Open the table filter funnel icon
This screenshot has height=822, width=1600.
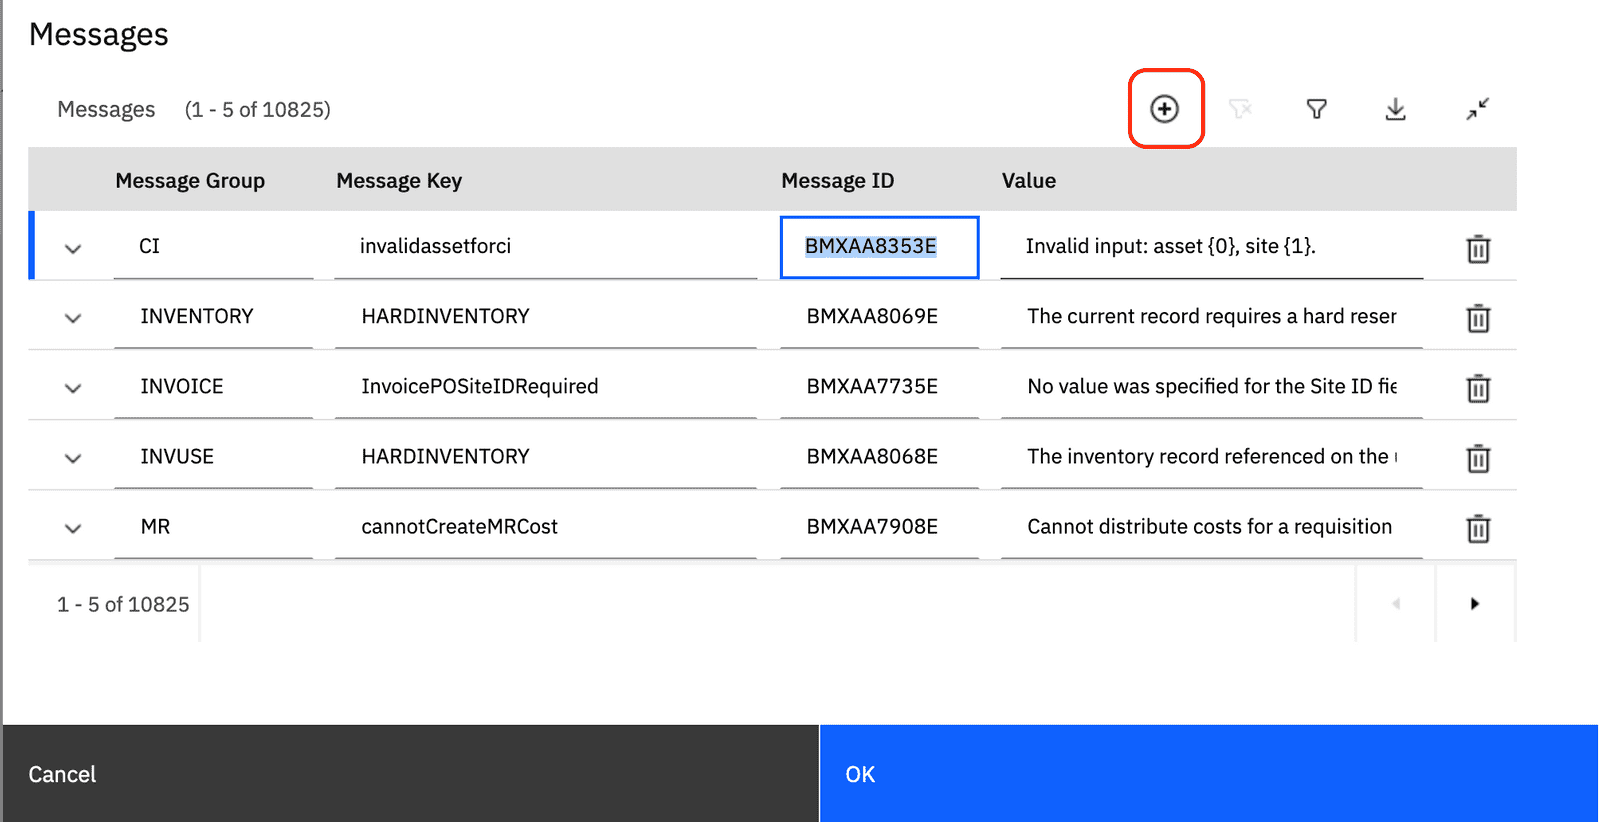tap(1317, 109)
